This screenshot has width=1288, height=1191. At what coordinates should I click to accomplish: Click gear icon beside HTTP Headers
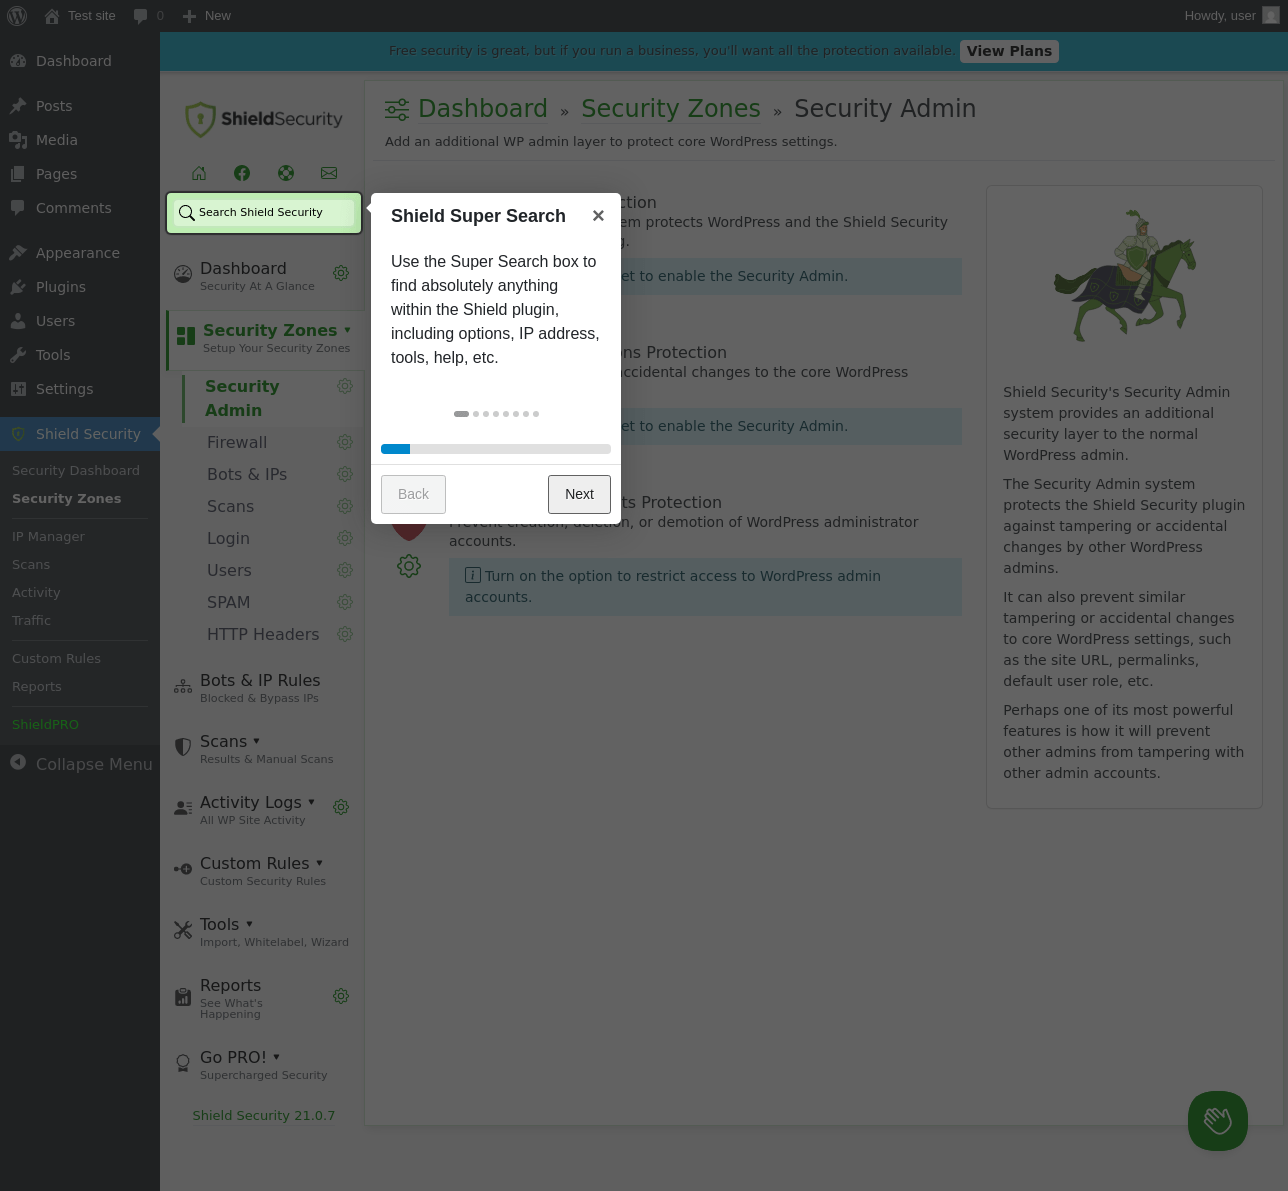point(345,634)
